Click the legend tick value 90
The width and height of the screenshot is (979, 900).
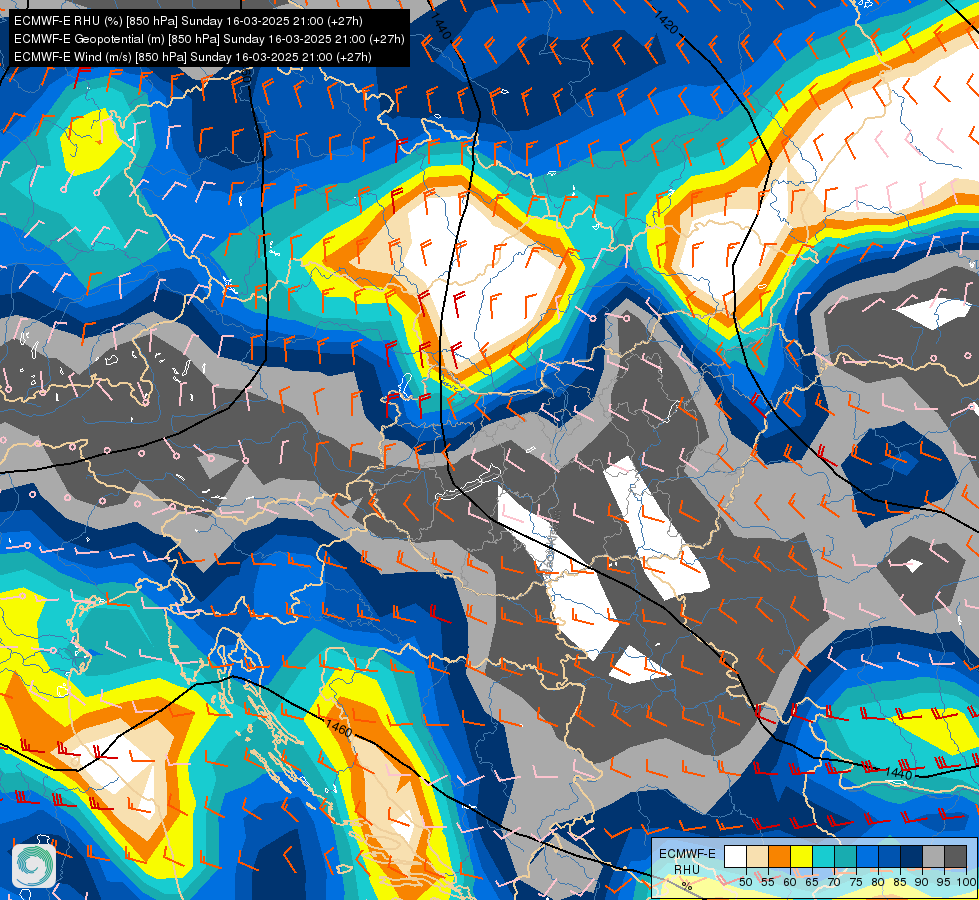click(922, 882)
